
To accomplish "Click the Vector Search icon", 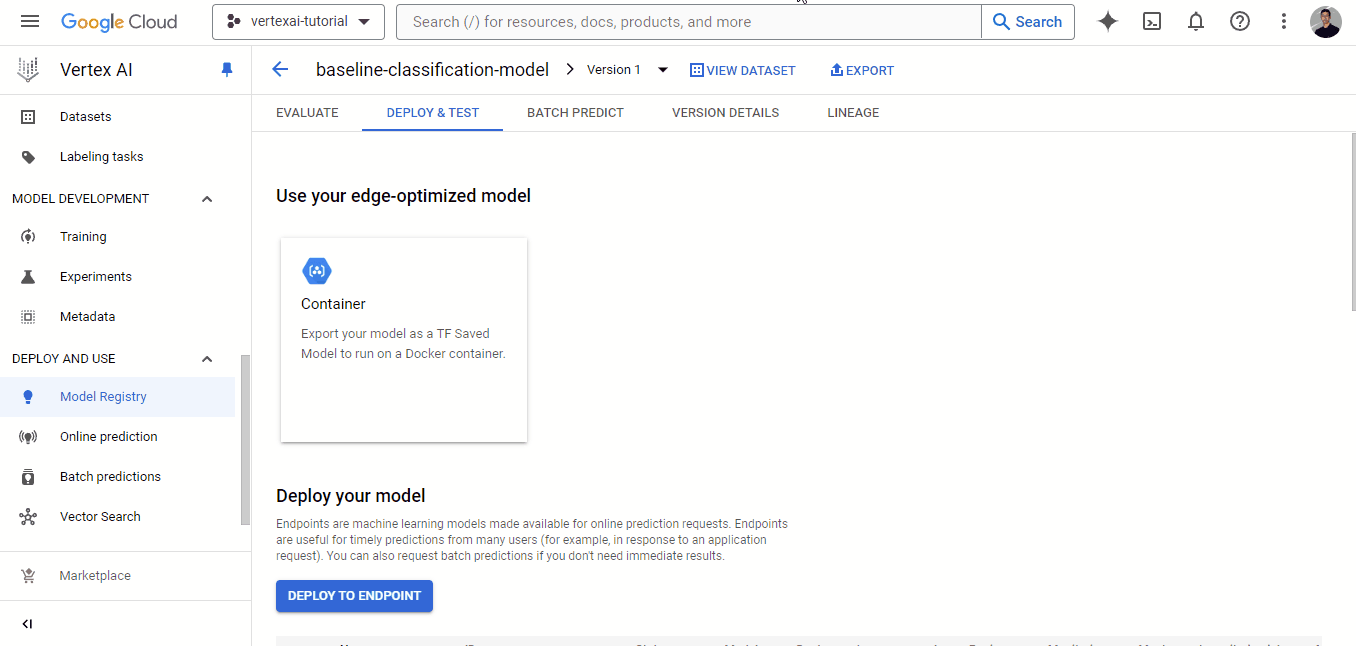I will coord(28,517).
